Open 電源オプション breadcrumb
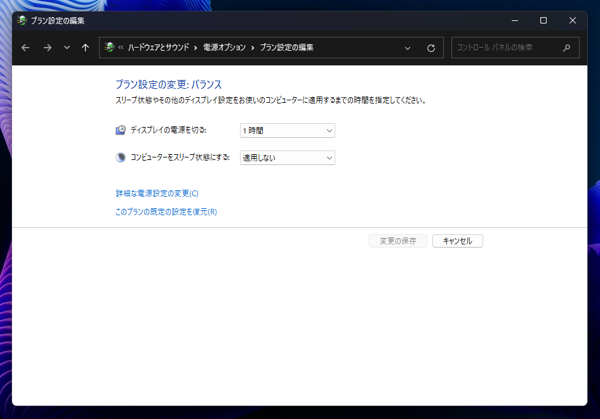600x419 pixels. [x=224, y=47]
